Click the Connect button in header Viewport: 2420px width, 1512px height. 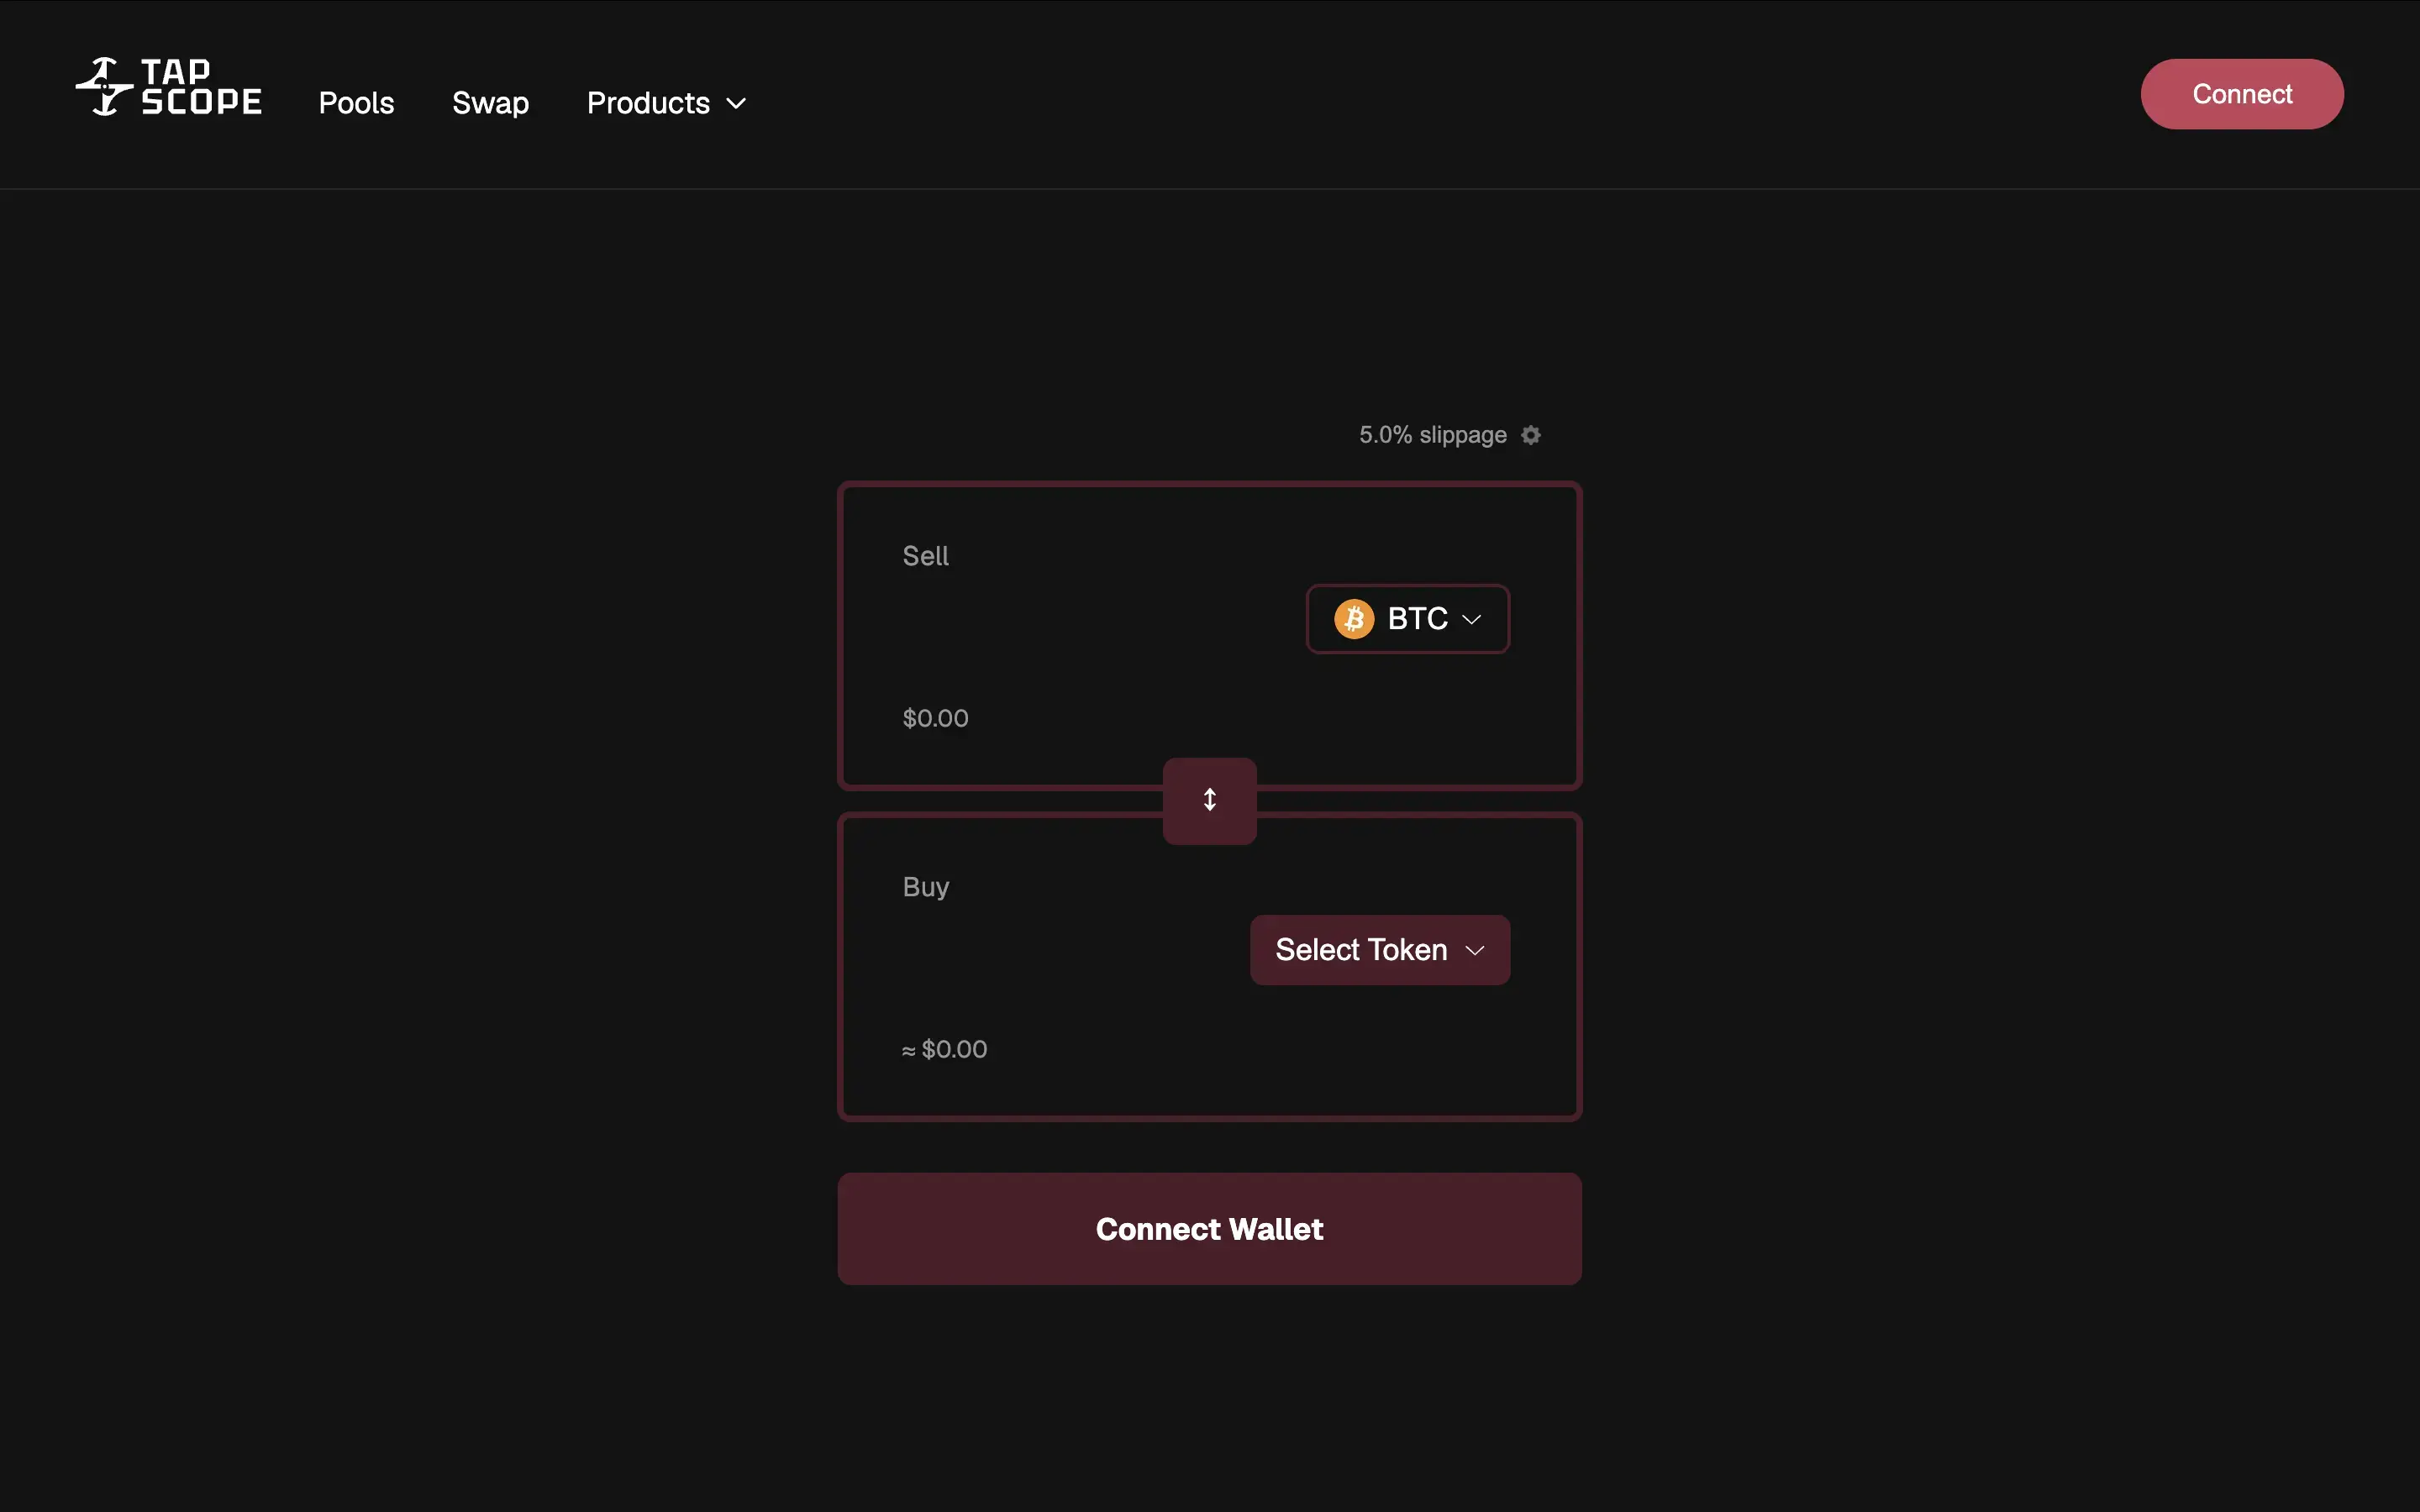[x=2241, y=94]
